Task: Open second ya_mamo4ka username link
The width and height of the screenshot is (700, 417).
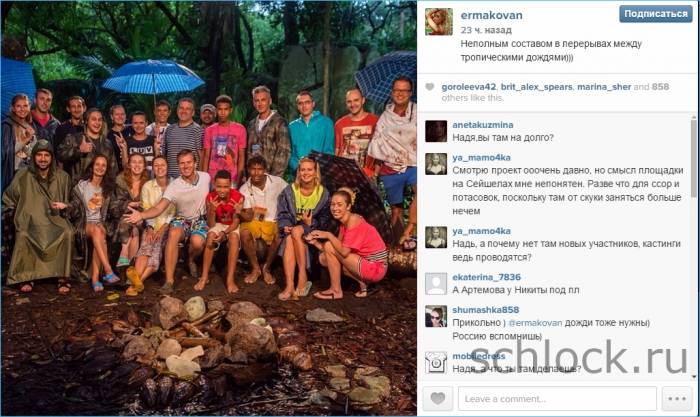Action: tap(481, 231)
